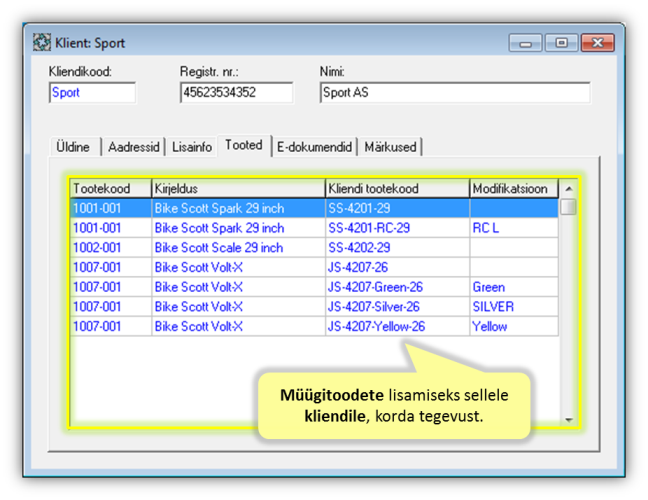Close the Klient: Sport window

pyautogui.click(x=597, y=43)
